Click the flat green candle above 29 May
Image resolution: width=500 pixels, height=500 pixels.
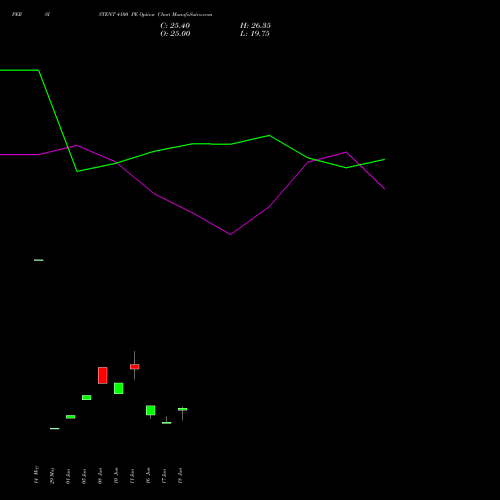[55, 428]
